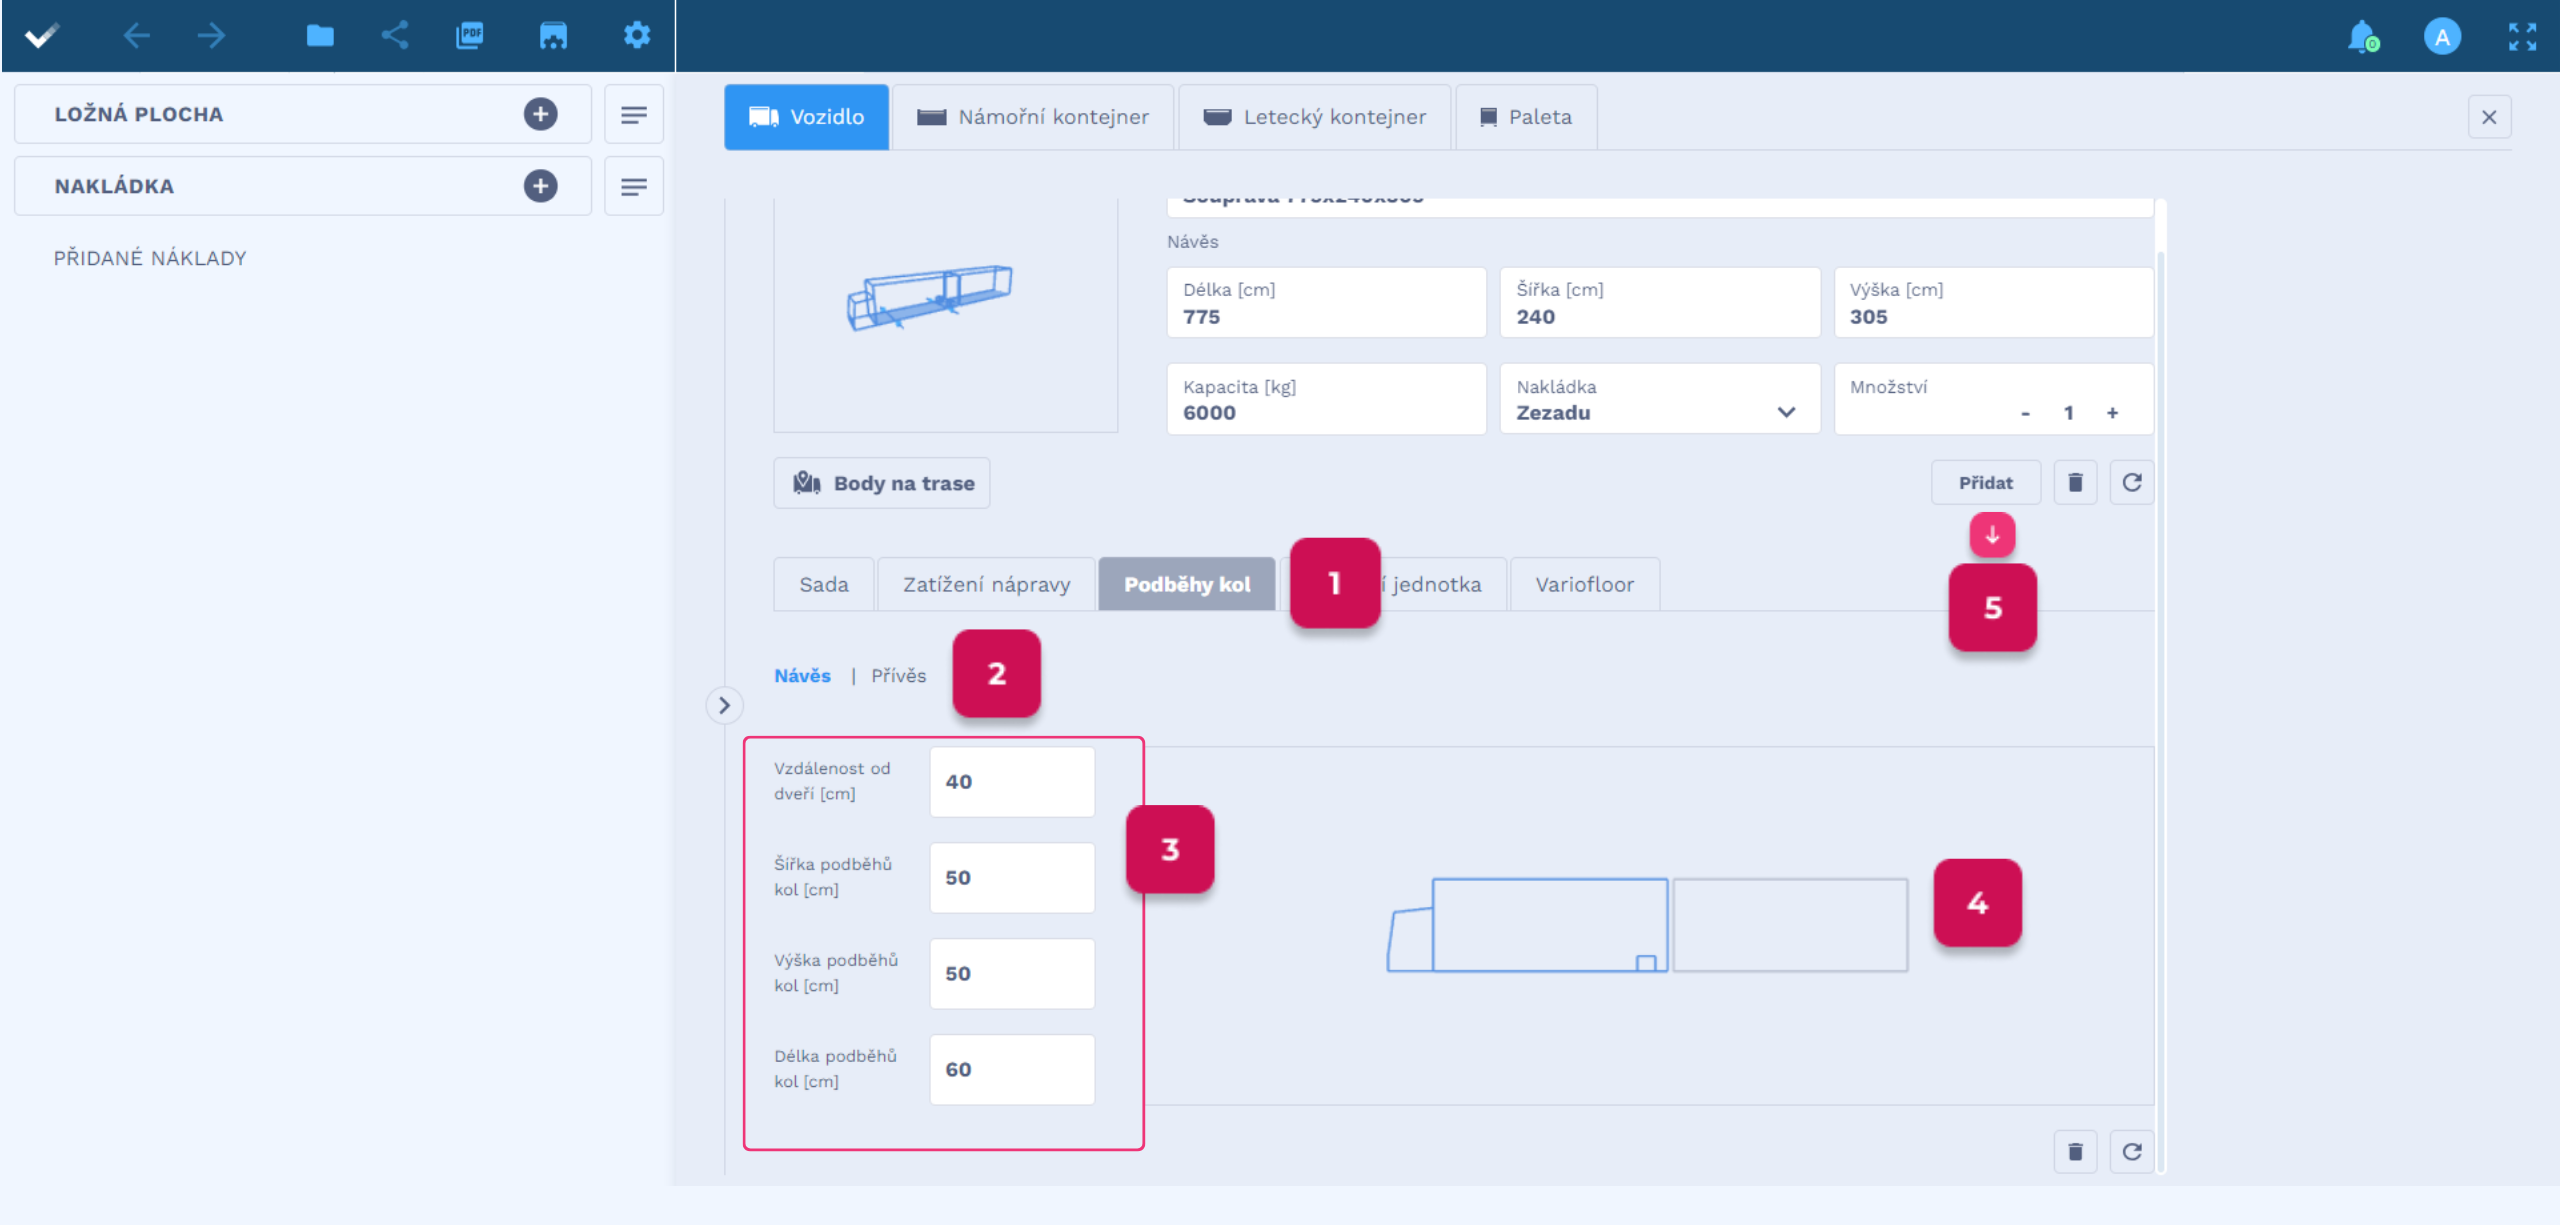Toggle fullscreen mode icon

(x=2522, y=37)
